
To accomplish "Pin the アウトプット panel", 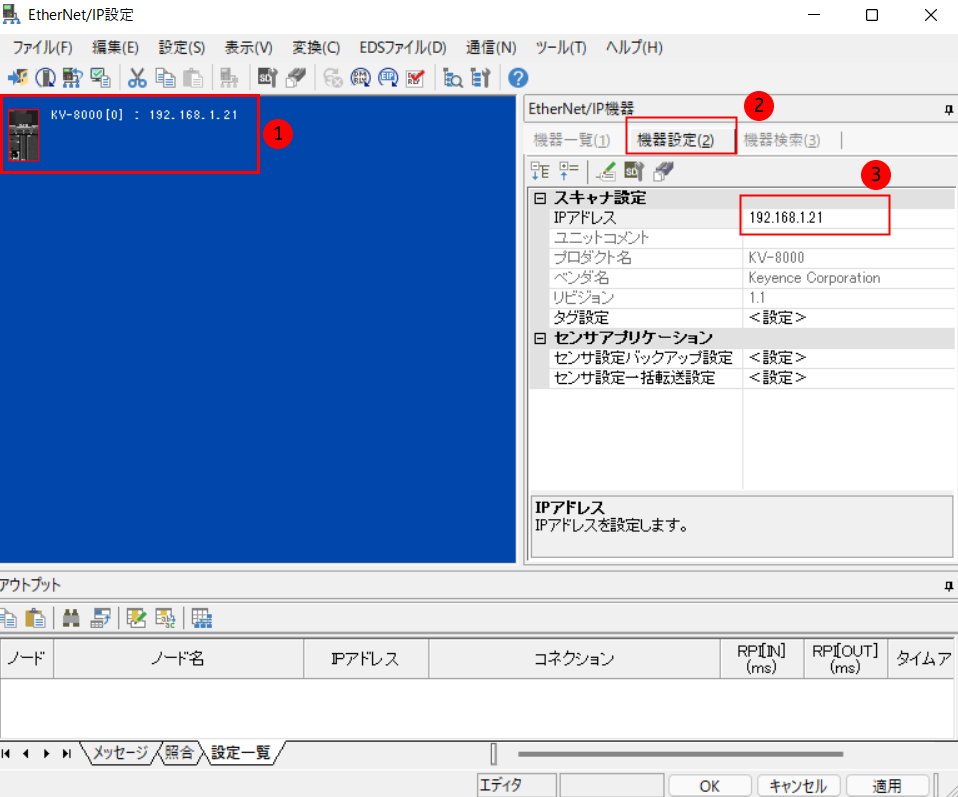I will 948,586.
